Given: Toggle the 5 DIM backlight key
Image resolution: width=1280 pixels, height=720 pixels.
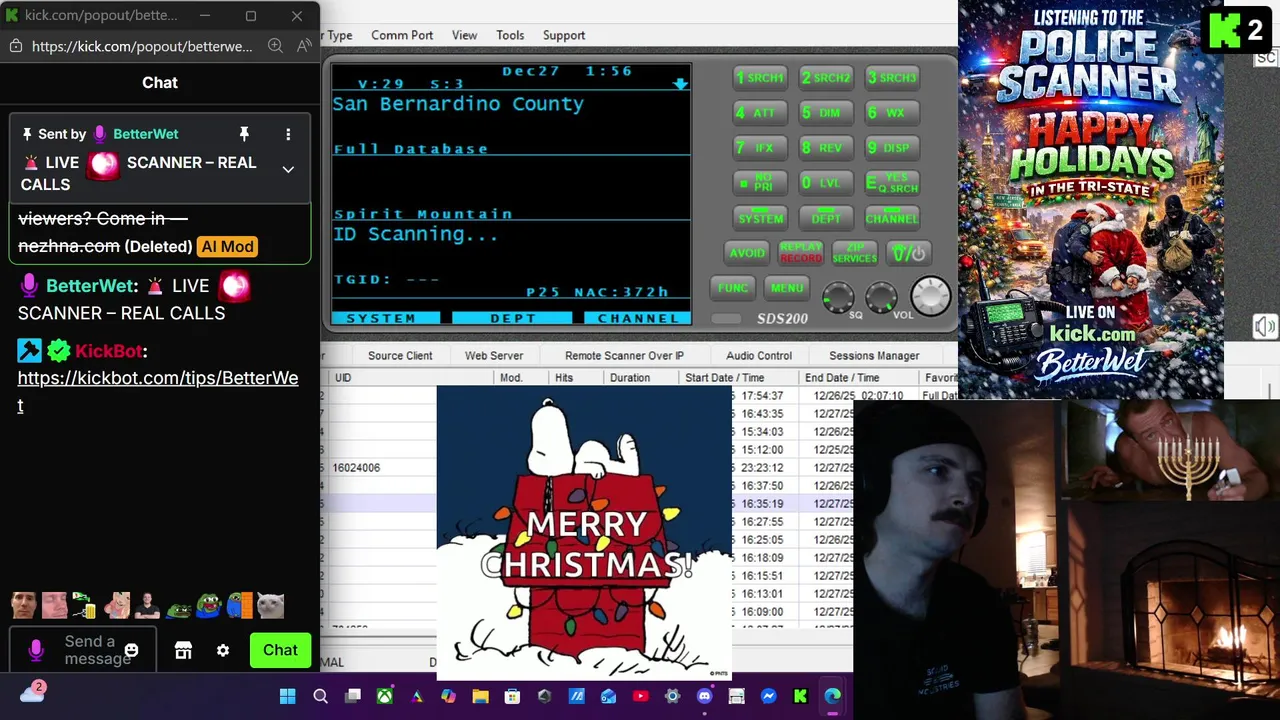Looking at the screenshot, I should 826,113.
